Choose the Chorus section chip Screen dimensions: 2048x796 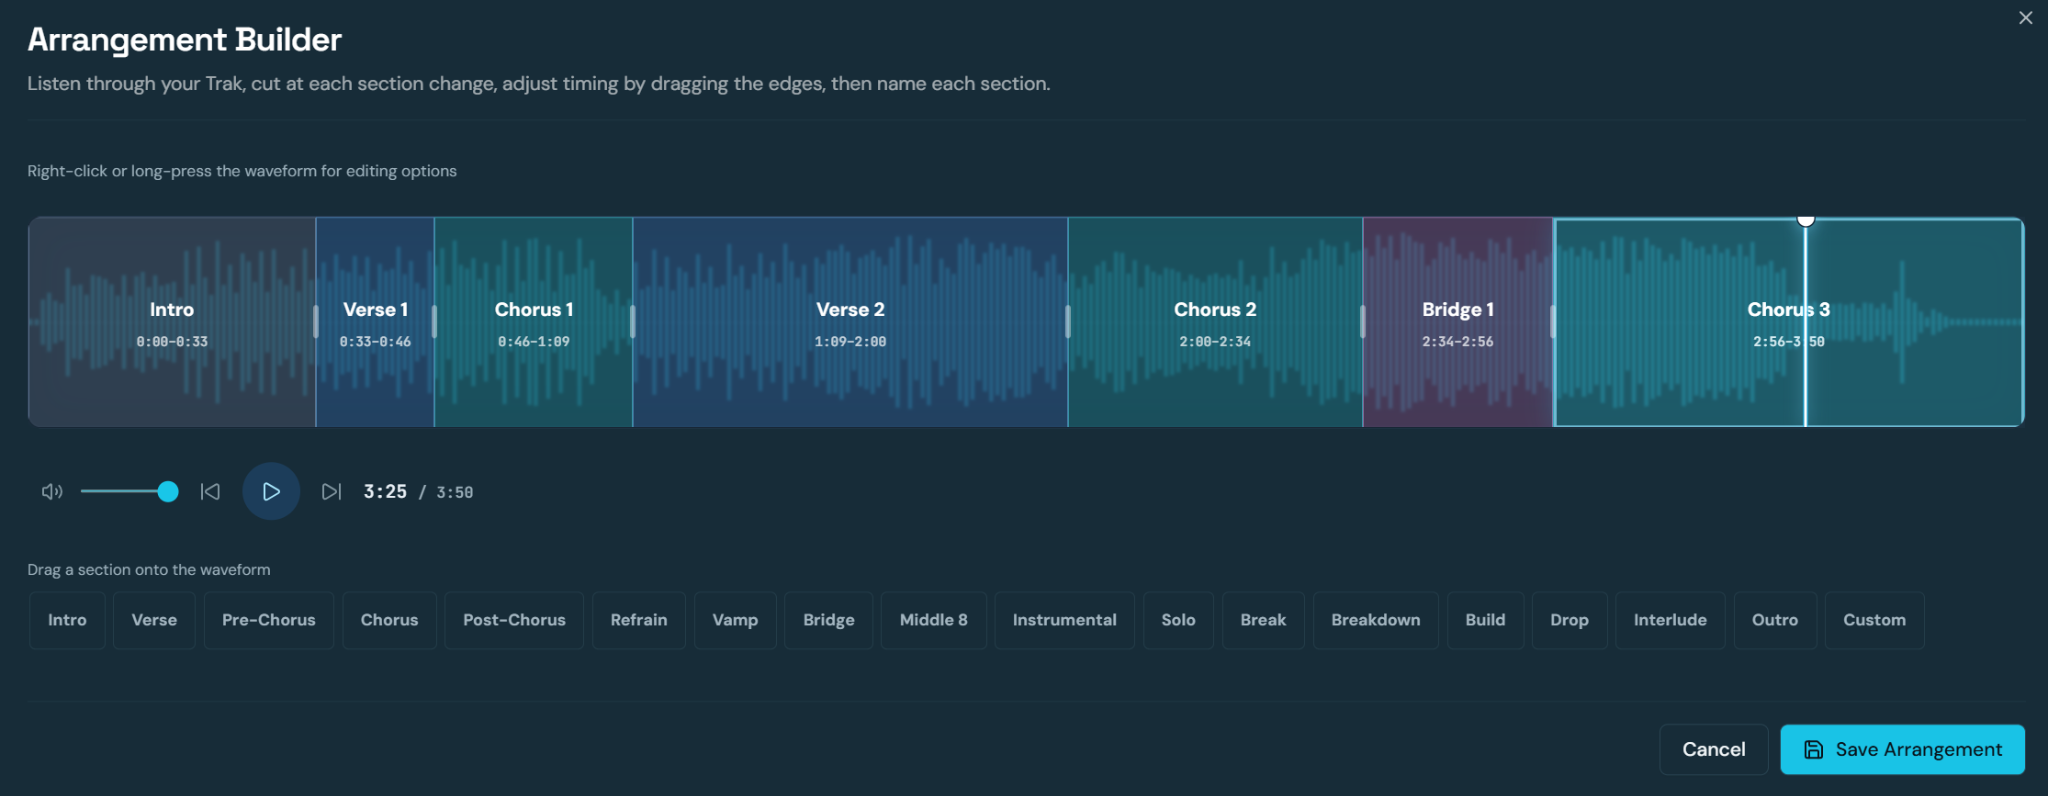click(x=390, y=620)
